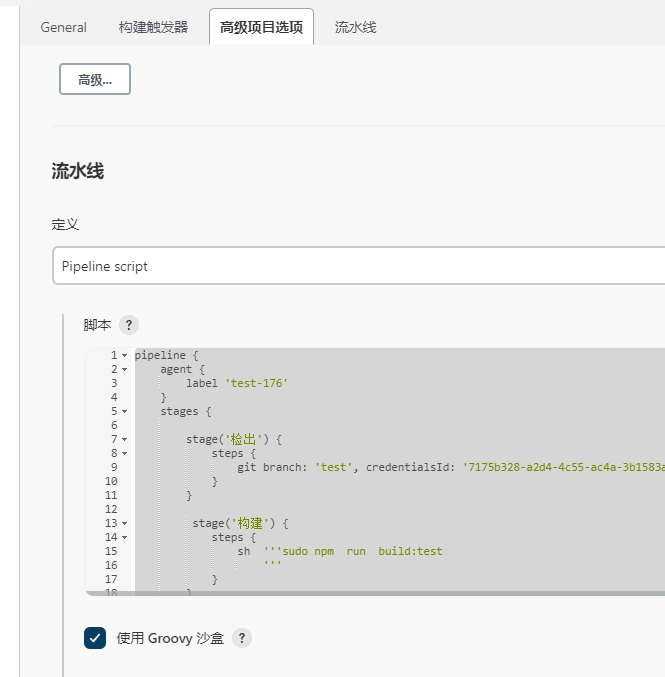The height and width of the screenshot is (677, 665).
Task: Fold the steps block on line 8
Action: click(x=124, y=453)
